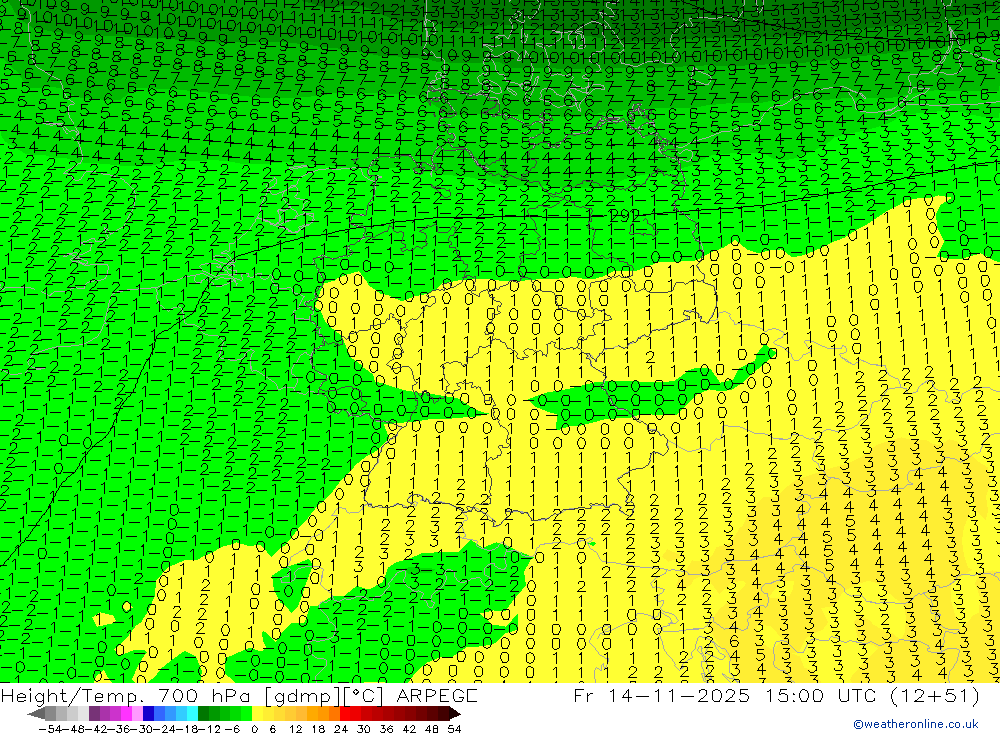1000x733 pixels.
Task: Click the grey left arrow of colour scale
Action: pos(36,714)
